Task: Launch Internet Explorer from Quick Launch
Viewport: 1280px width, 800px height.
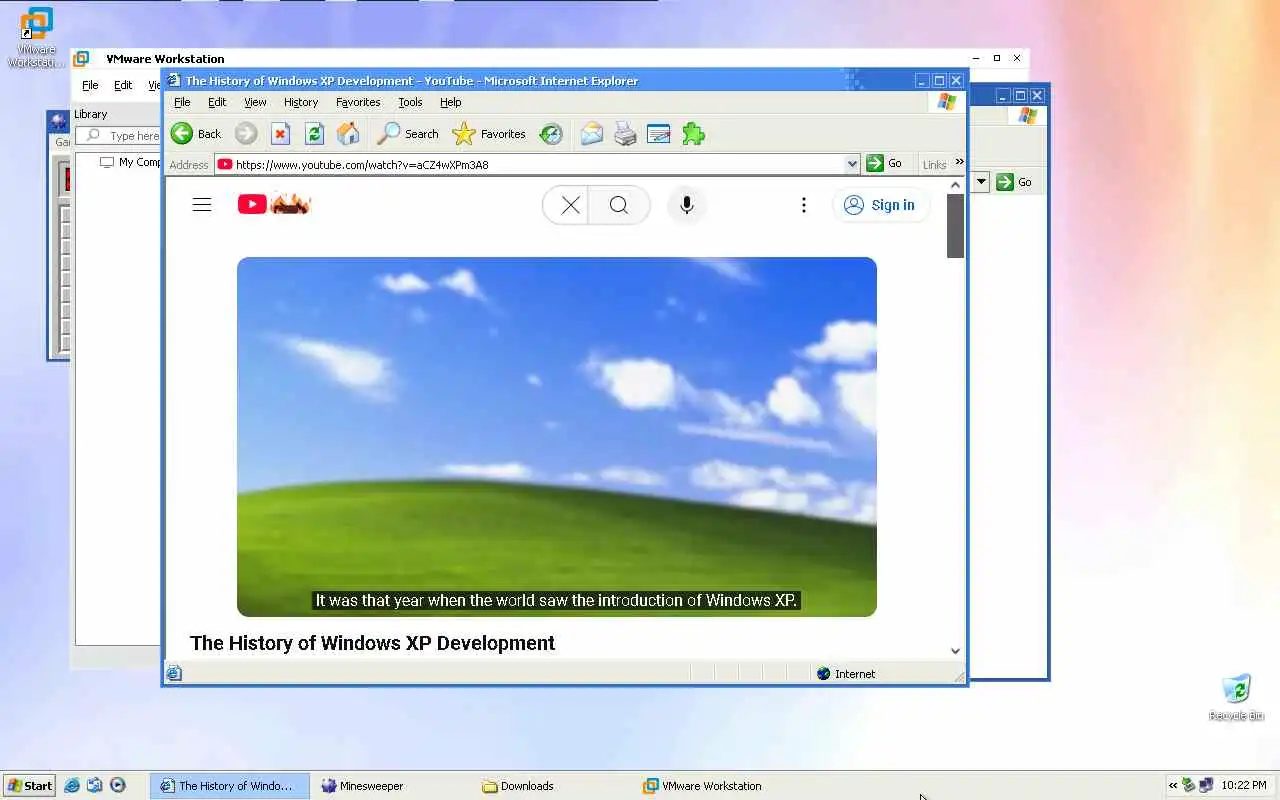Action: point(72,786)
